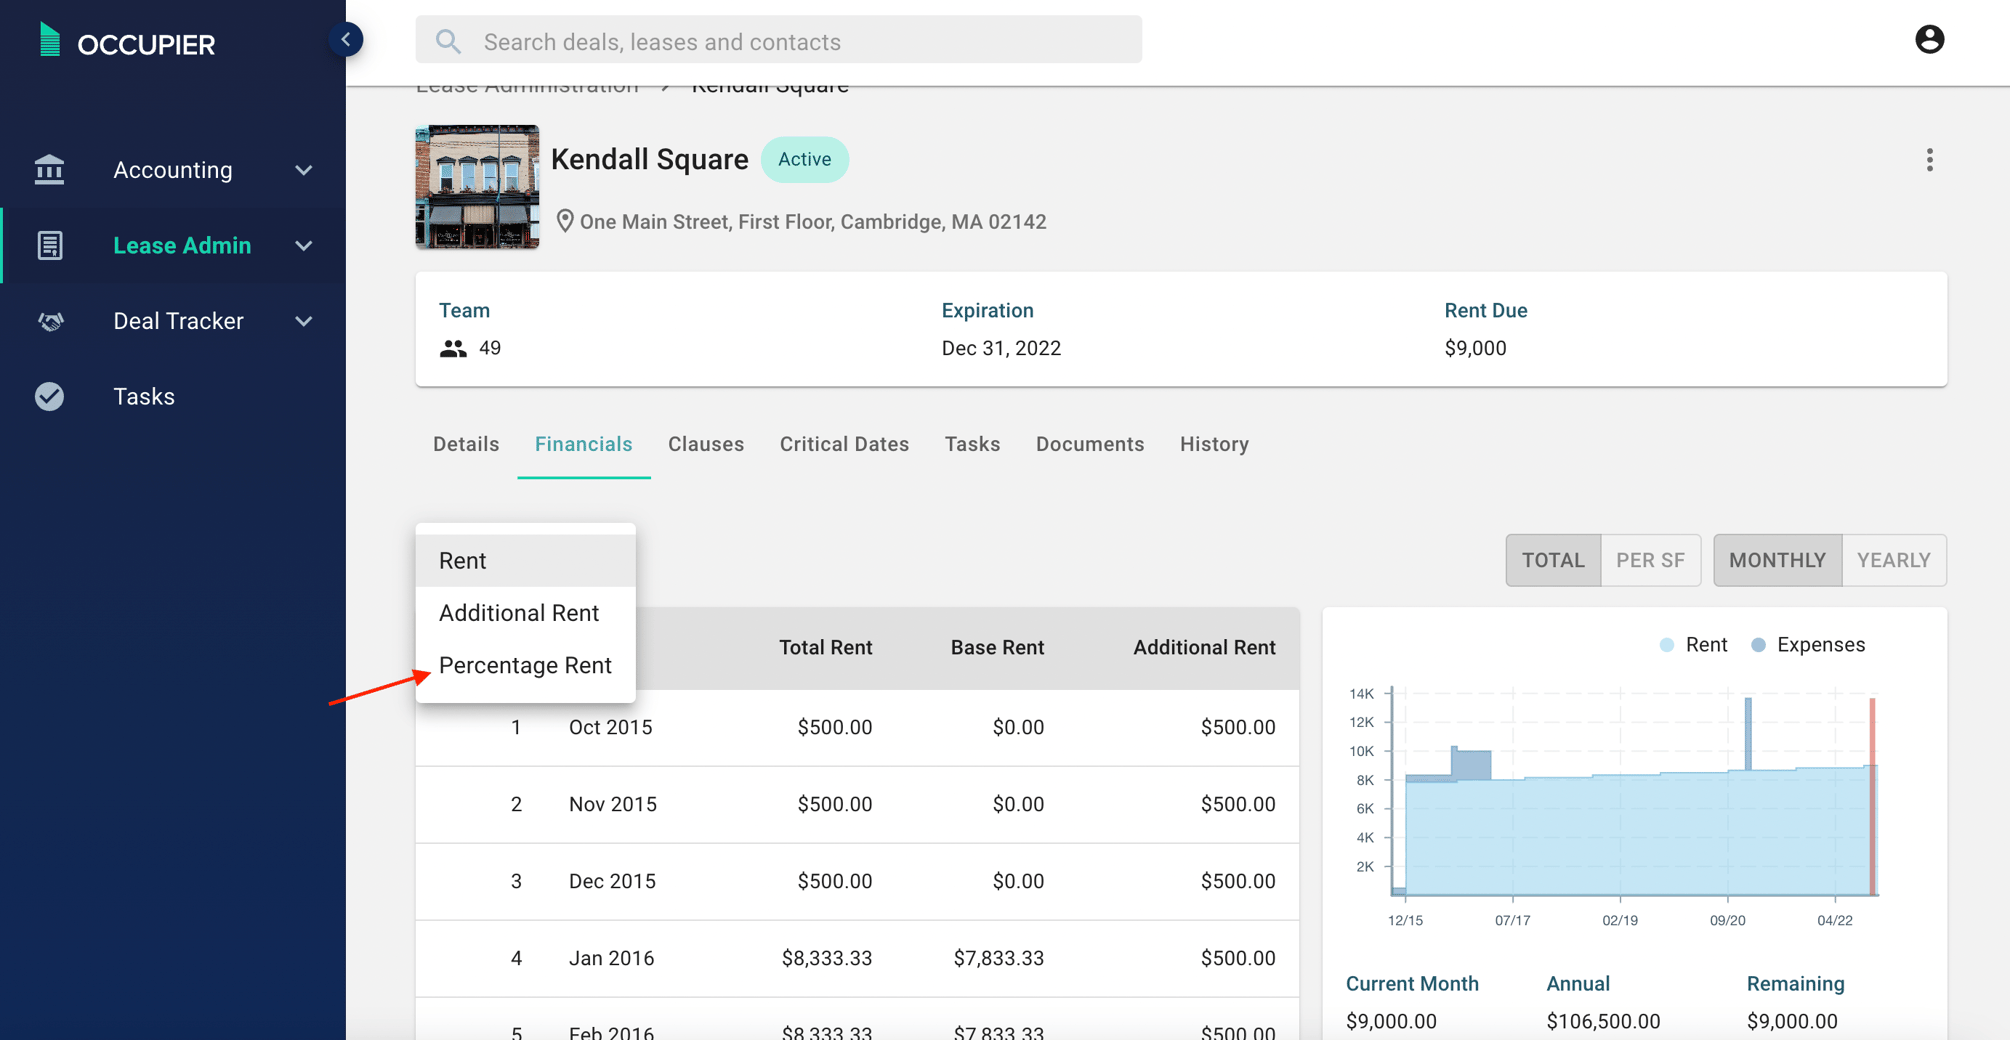This screenshot has height=1040, width=2010.
Task: Switch to the lease Tasks tab
Action: 972,444
